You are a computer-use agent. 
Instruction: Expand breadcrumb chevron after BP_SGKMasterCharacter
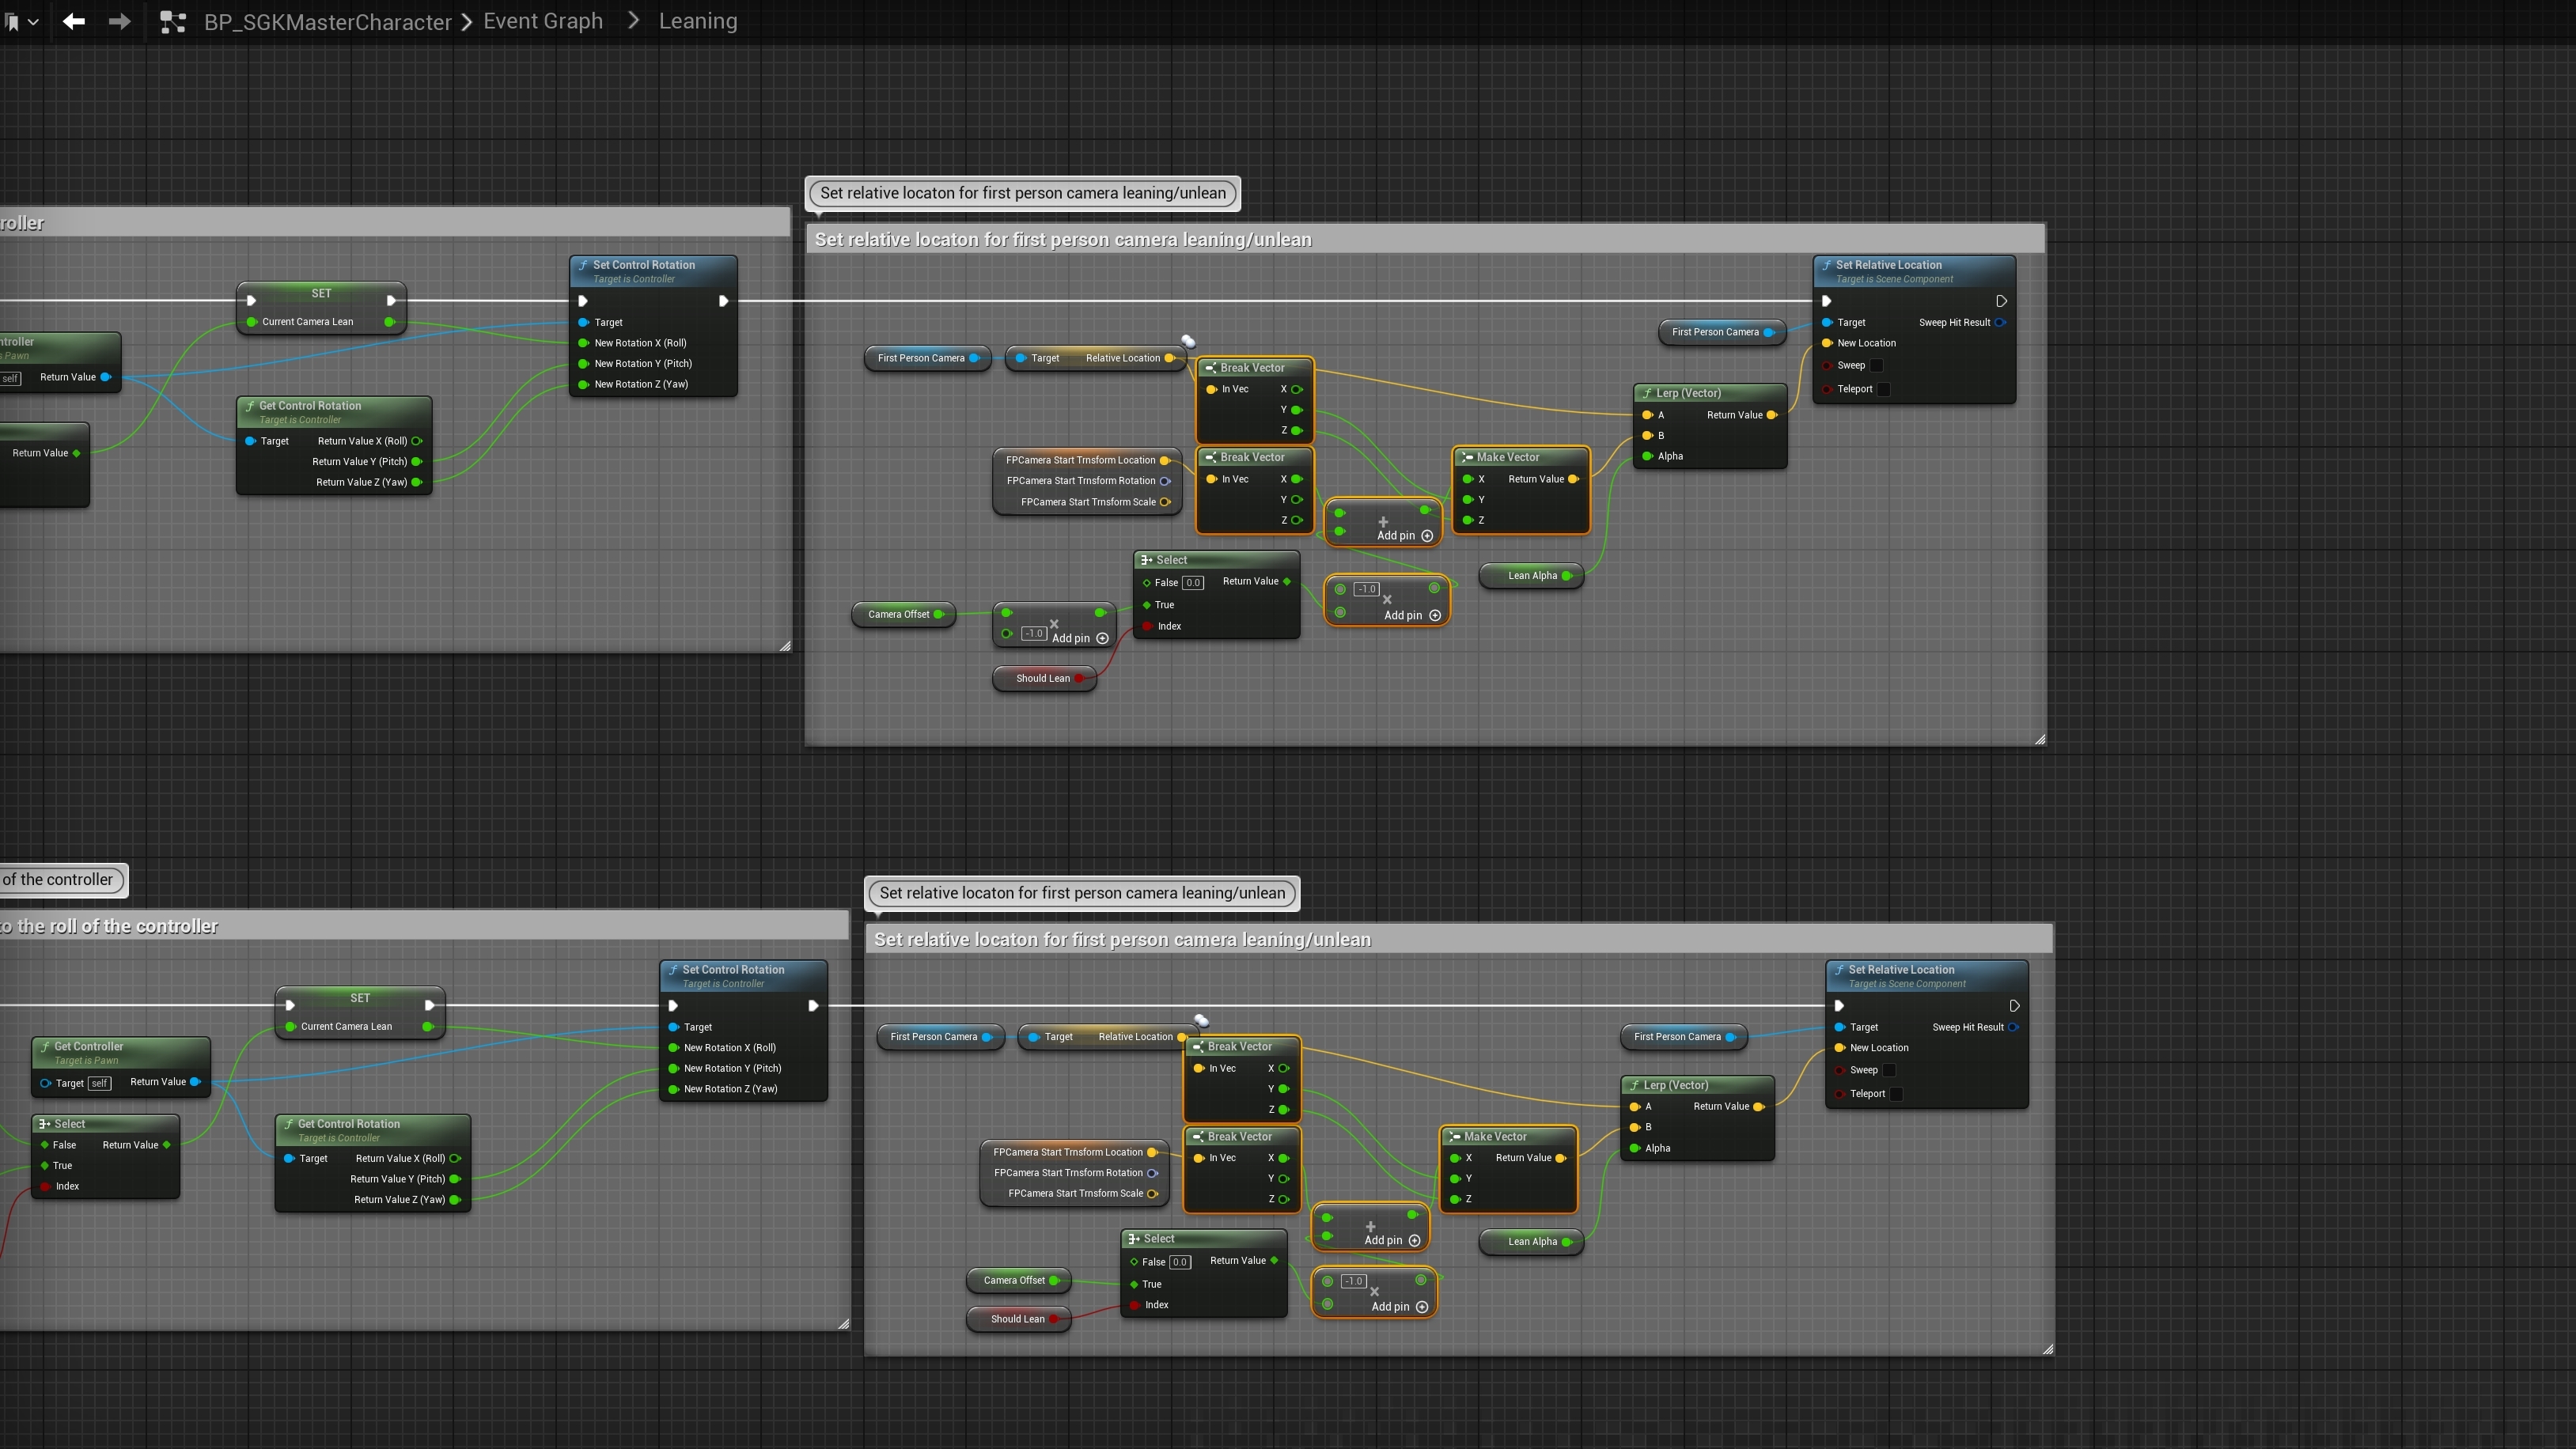pyautogui.click(x=467, y=22)
